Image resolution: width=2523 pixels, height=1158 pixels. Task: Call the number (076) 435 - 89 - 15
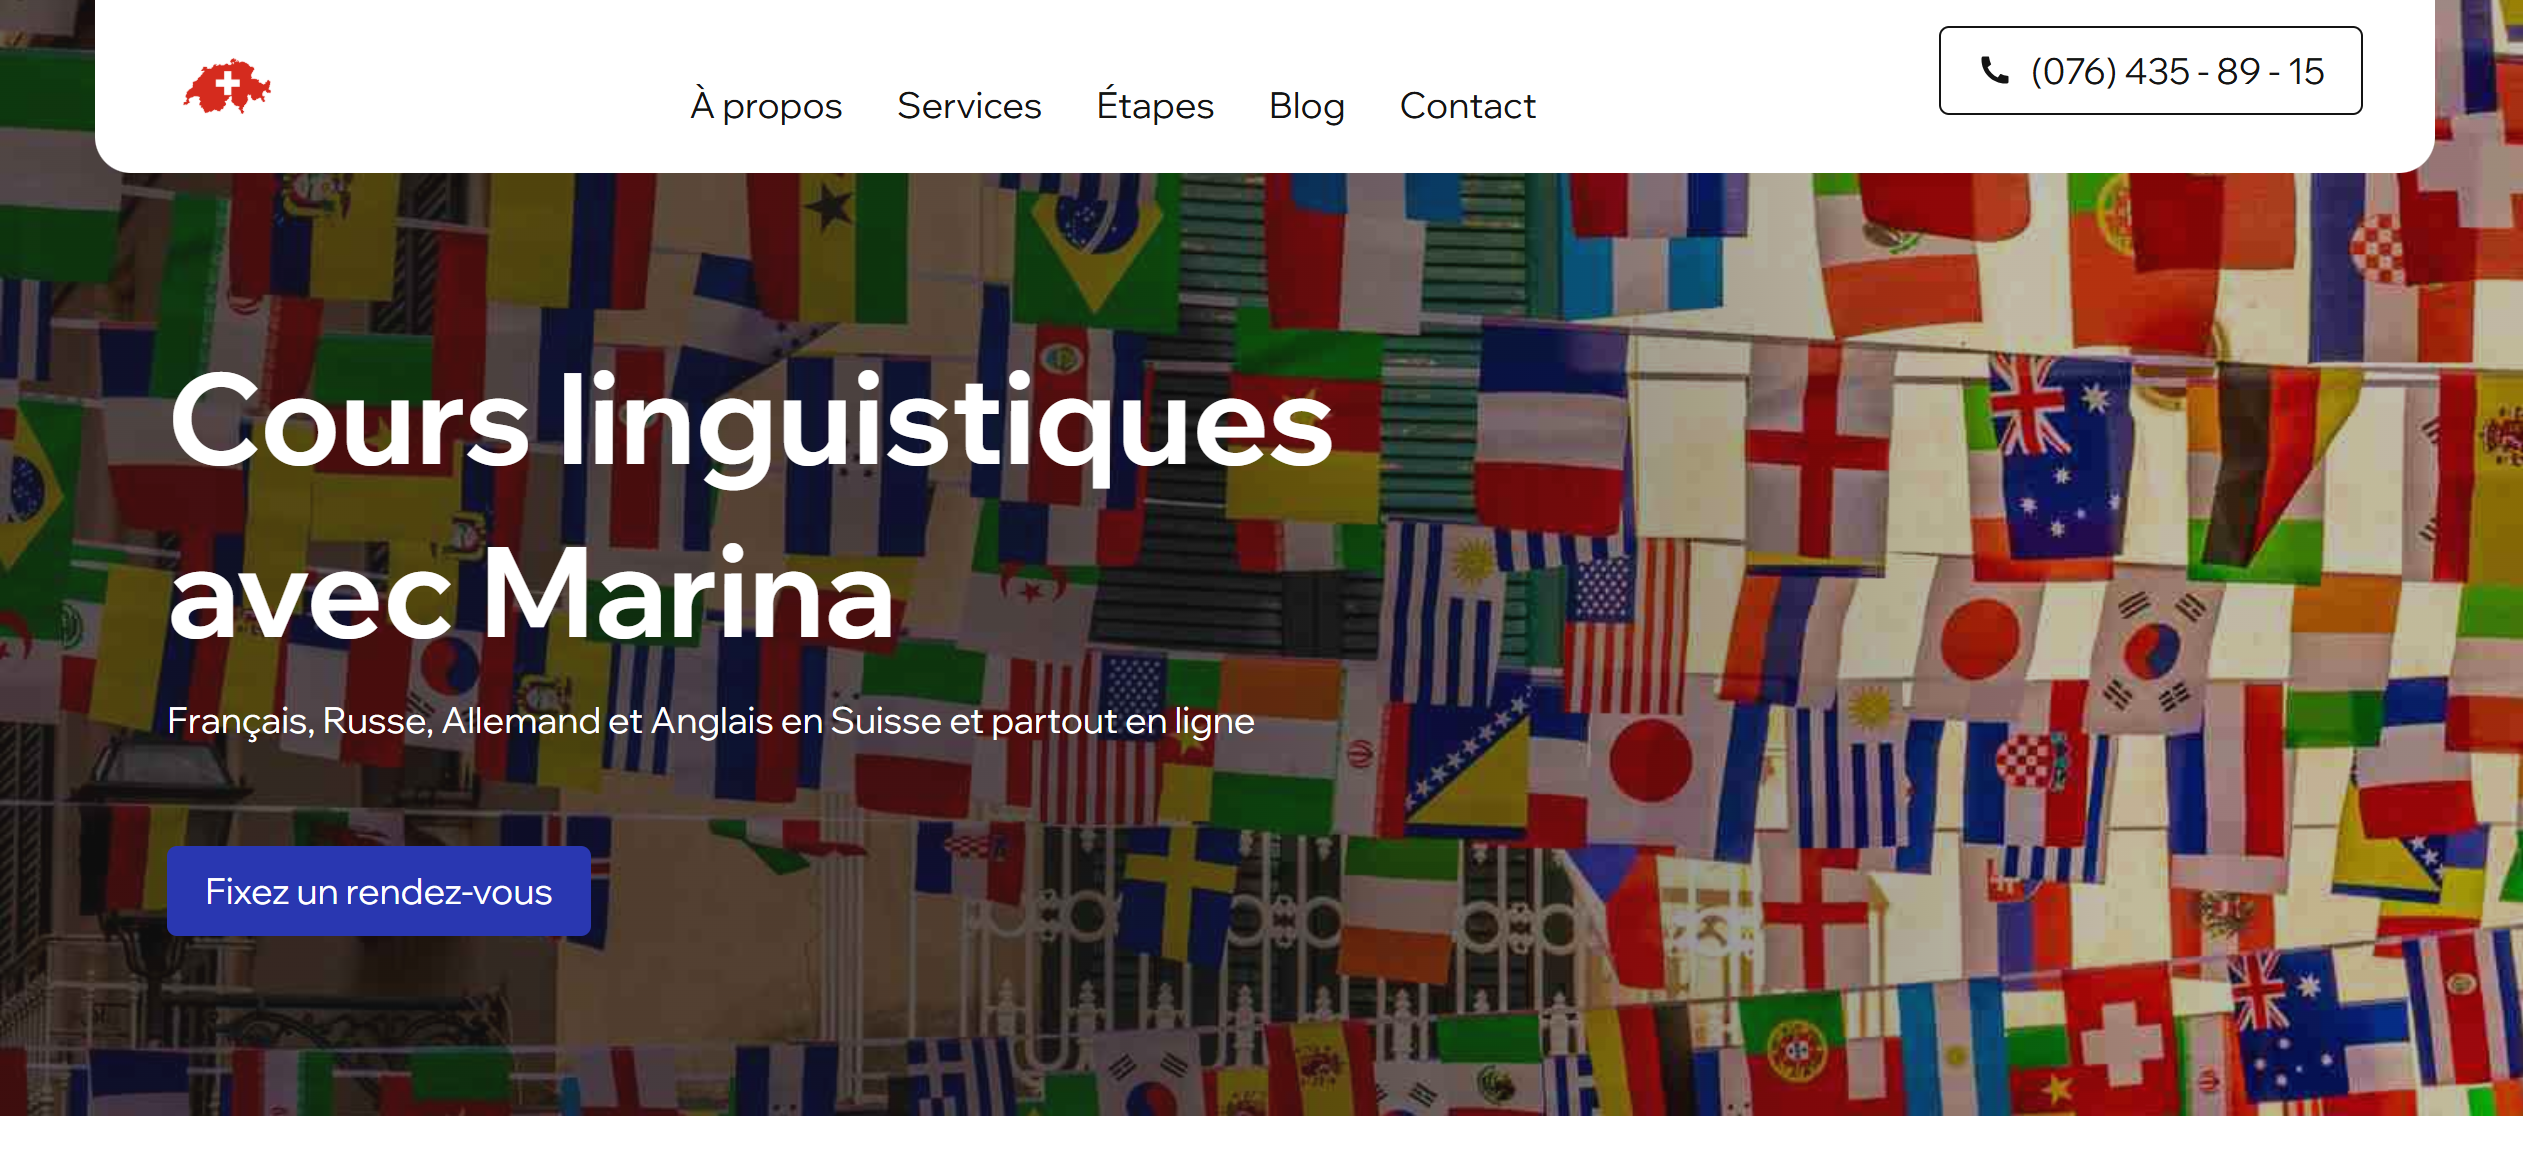2150,71
